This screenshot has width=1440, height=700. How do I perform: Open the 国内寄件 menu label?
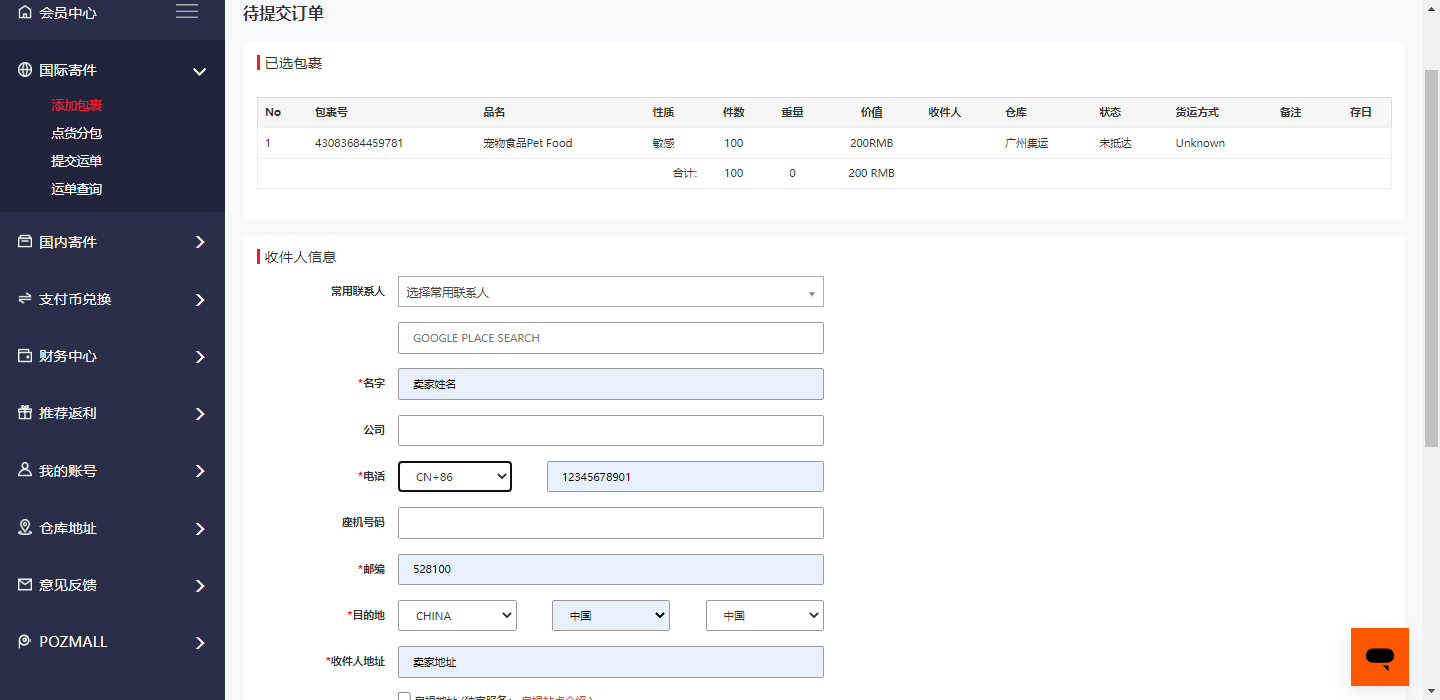(x=68, y=242)
